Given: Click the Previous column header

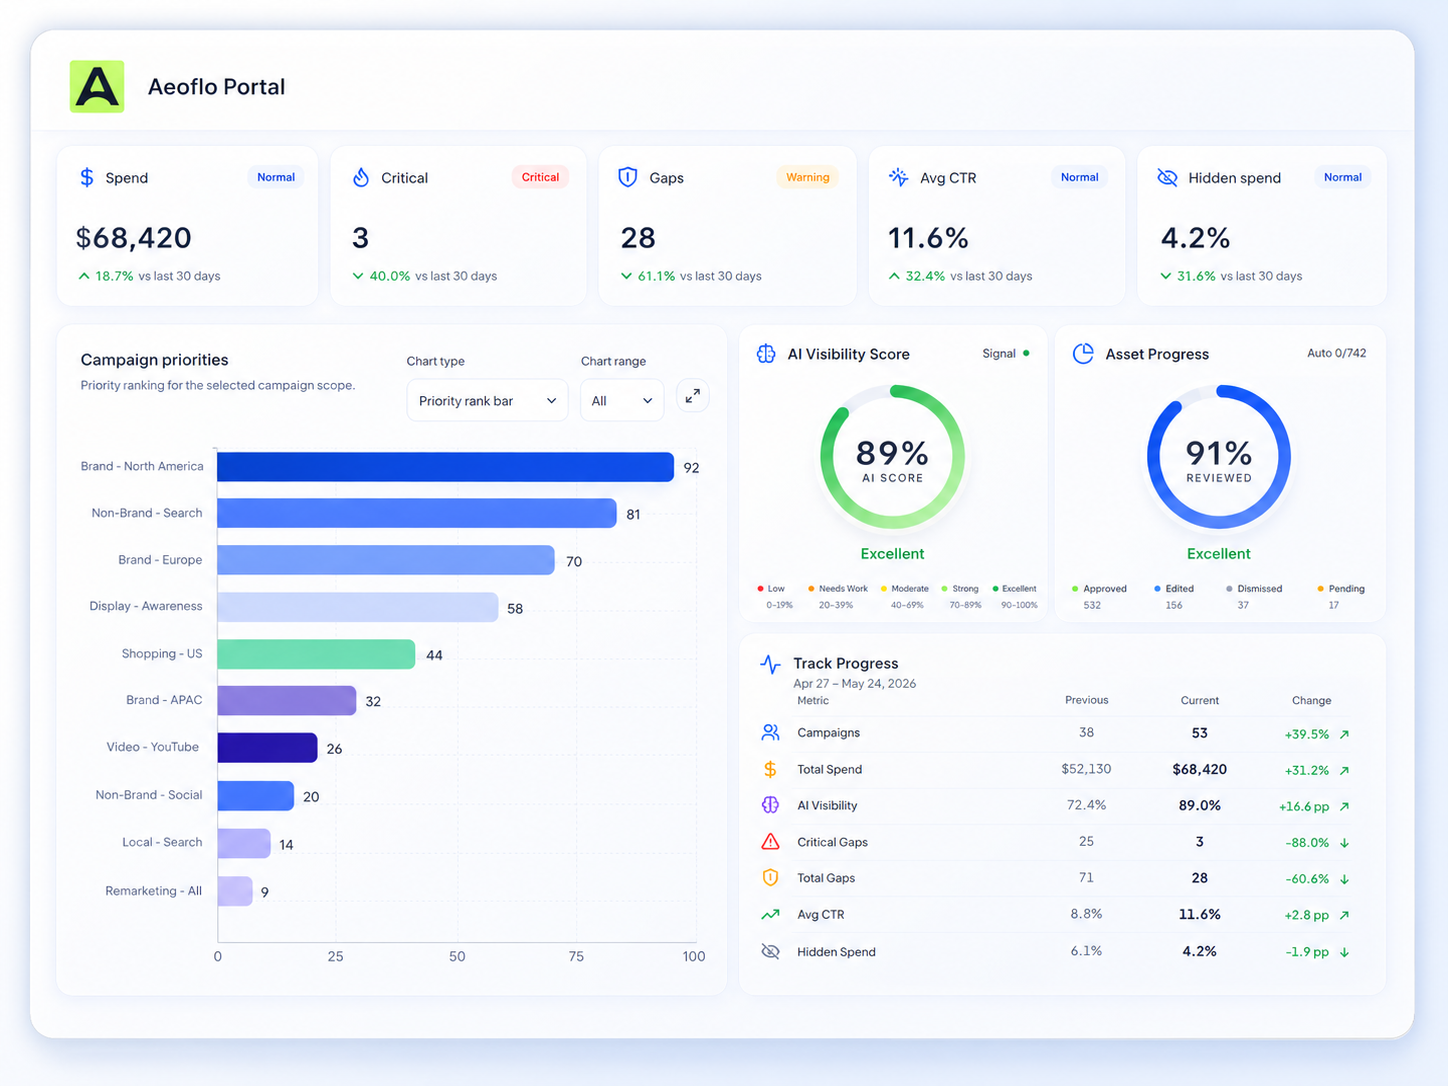Looking at the screenshot, I should (1087, 700).
